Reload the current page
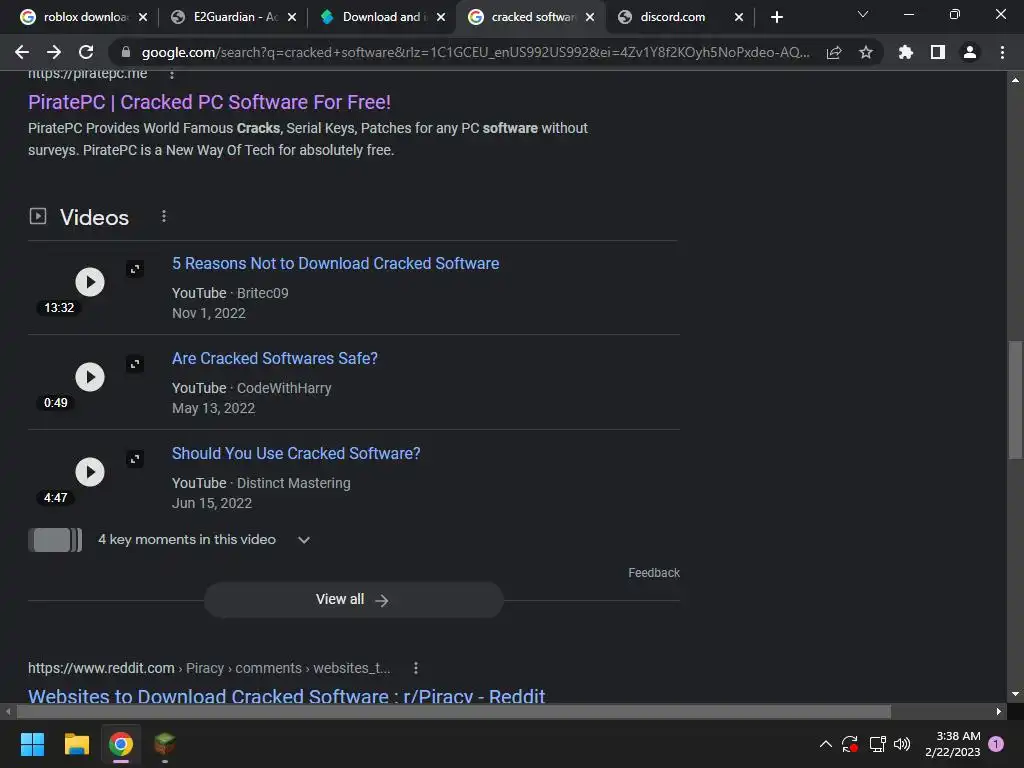The width and height of the screenshot is (1024, 768). (x=86, y=52)
